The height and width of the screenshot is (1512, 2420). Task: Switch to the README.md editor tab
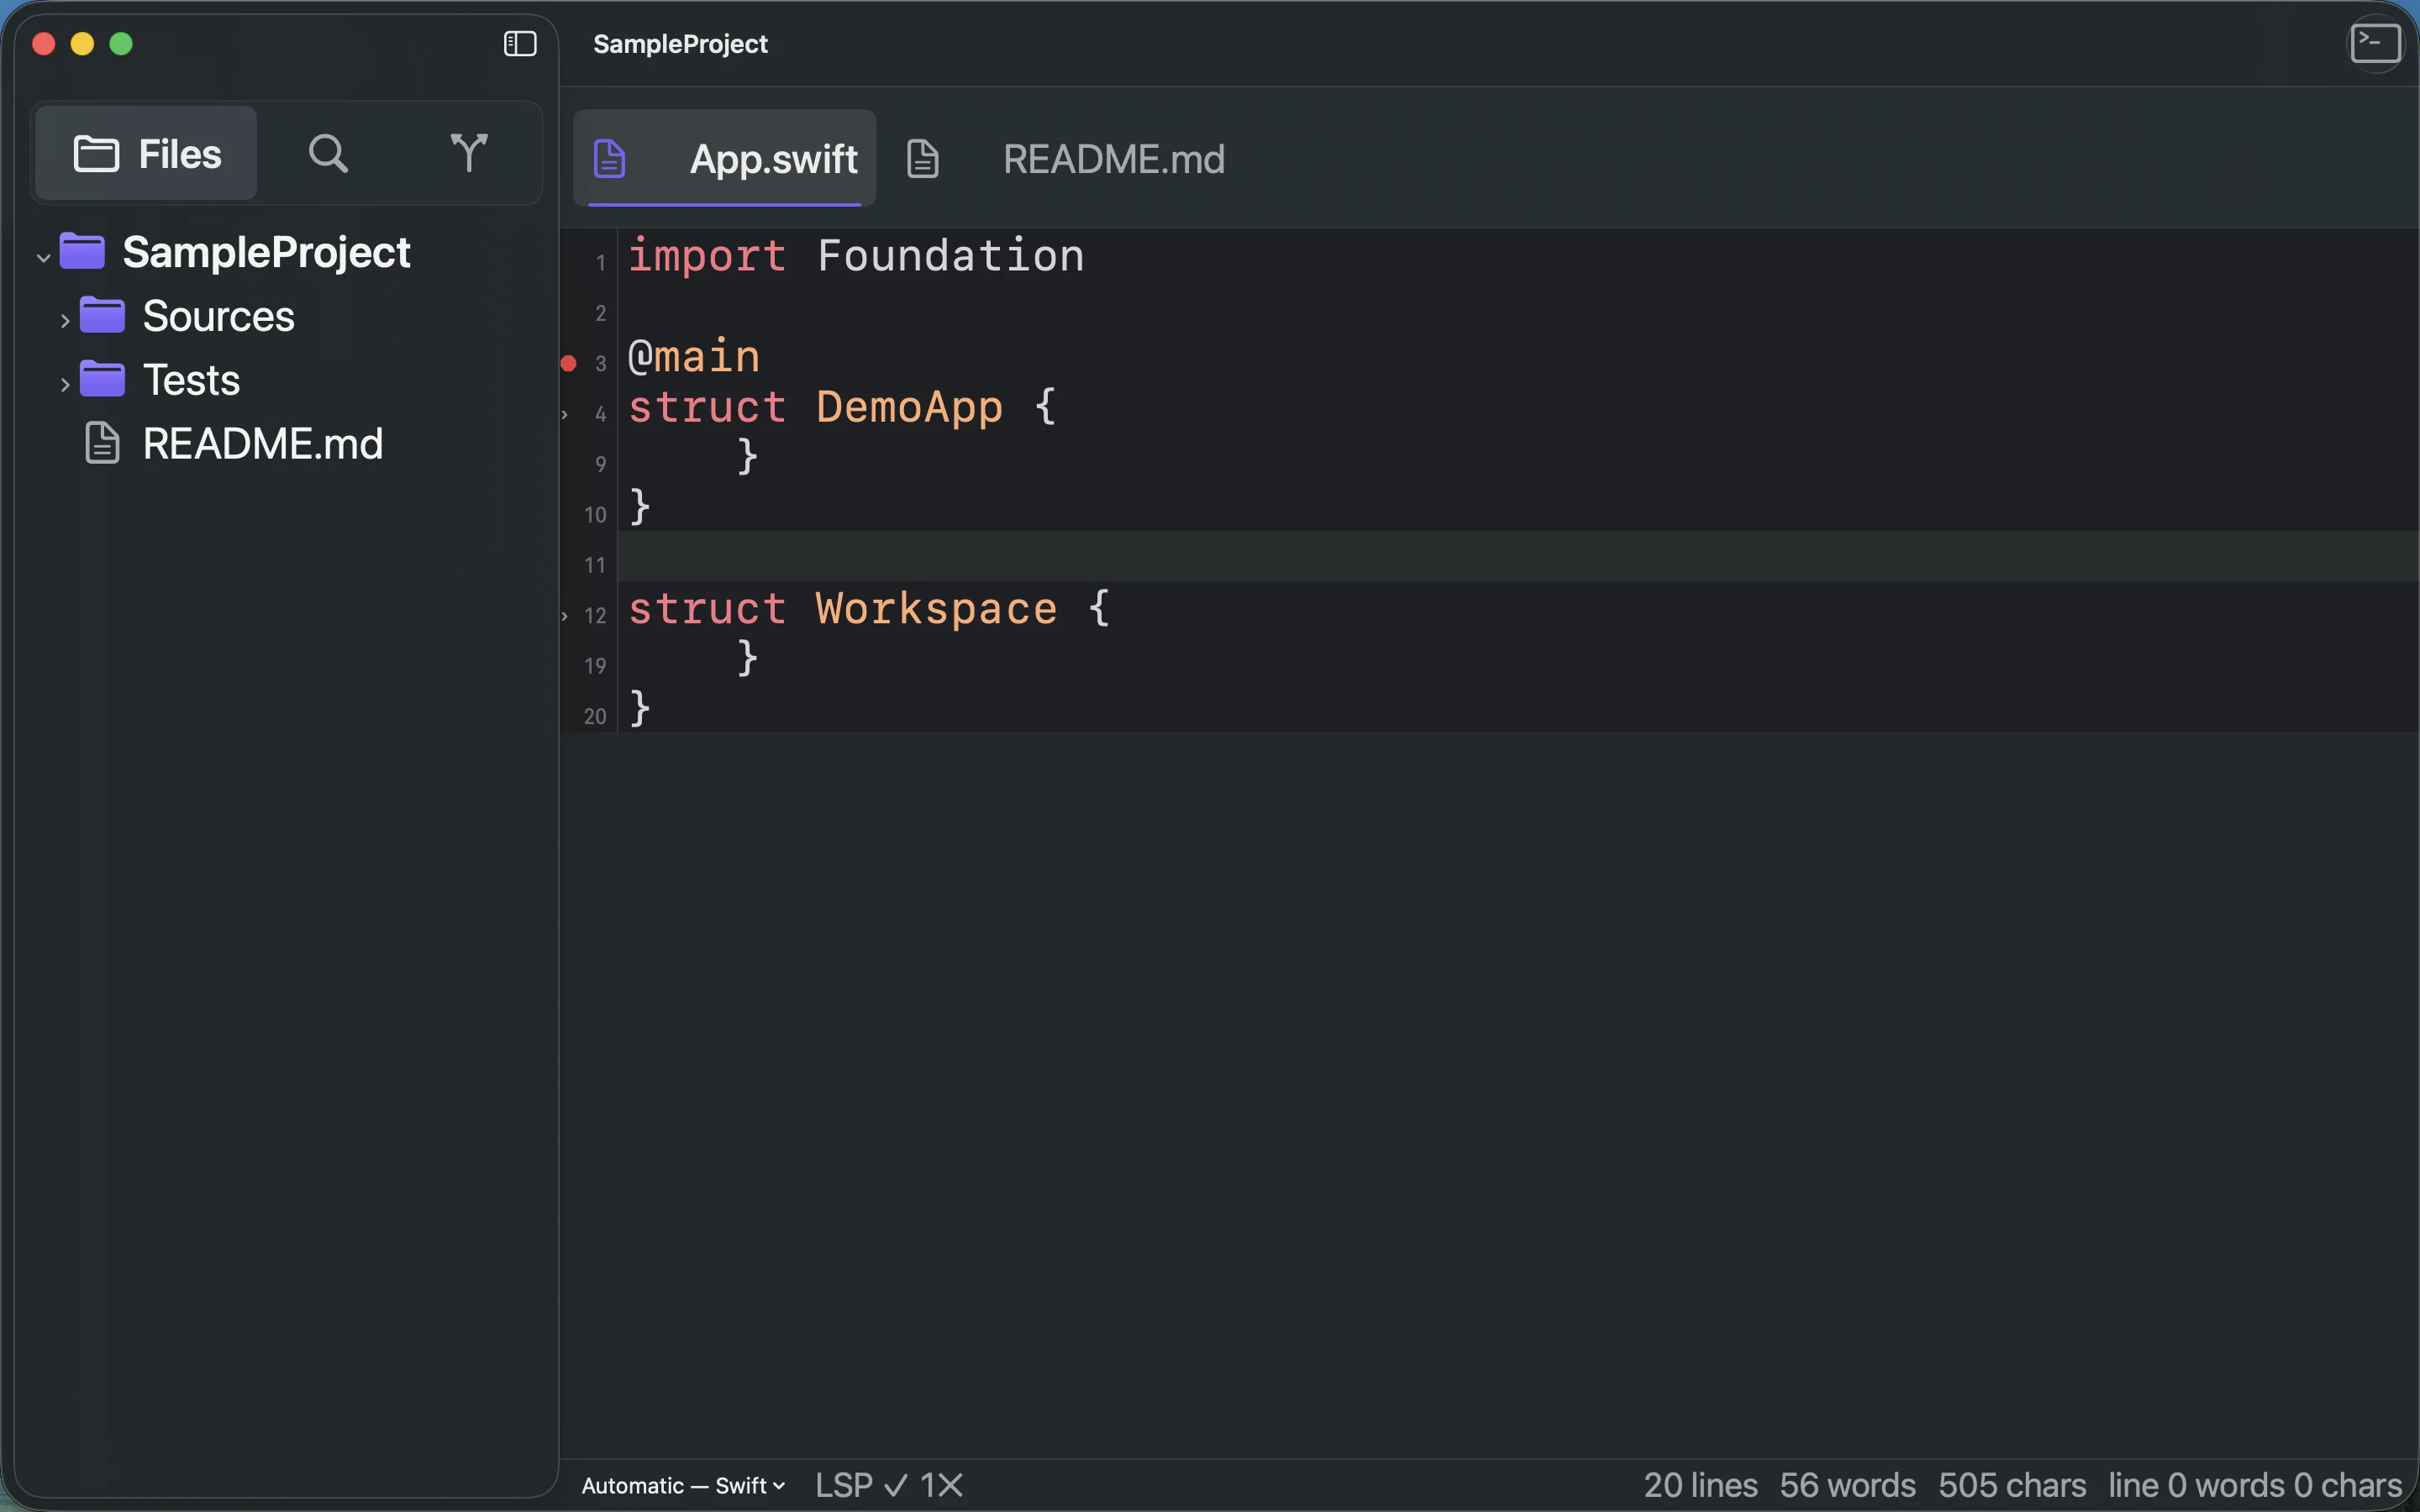[1066, 158]
